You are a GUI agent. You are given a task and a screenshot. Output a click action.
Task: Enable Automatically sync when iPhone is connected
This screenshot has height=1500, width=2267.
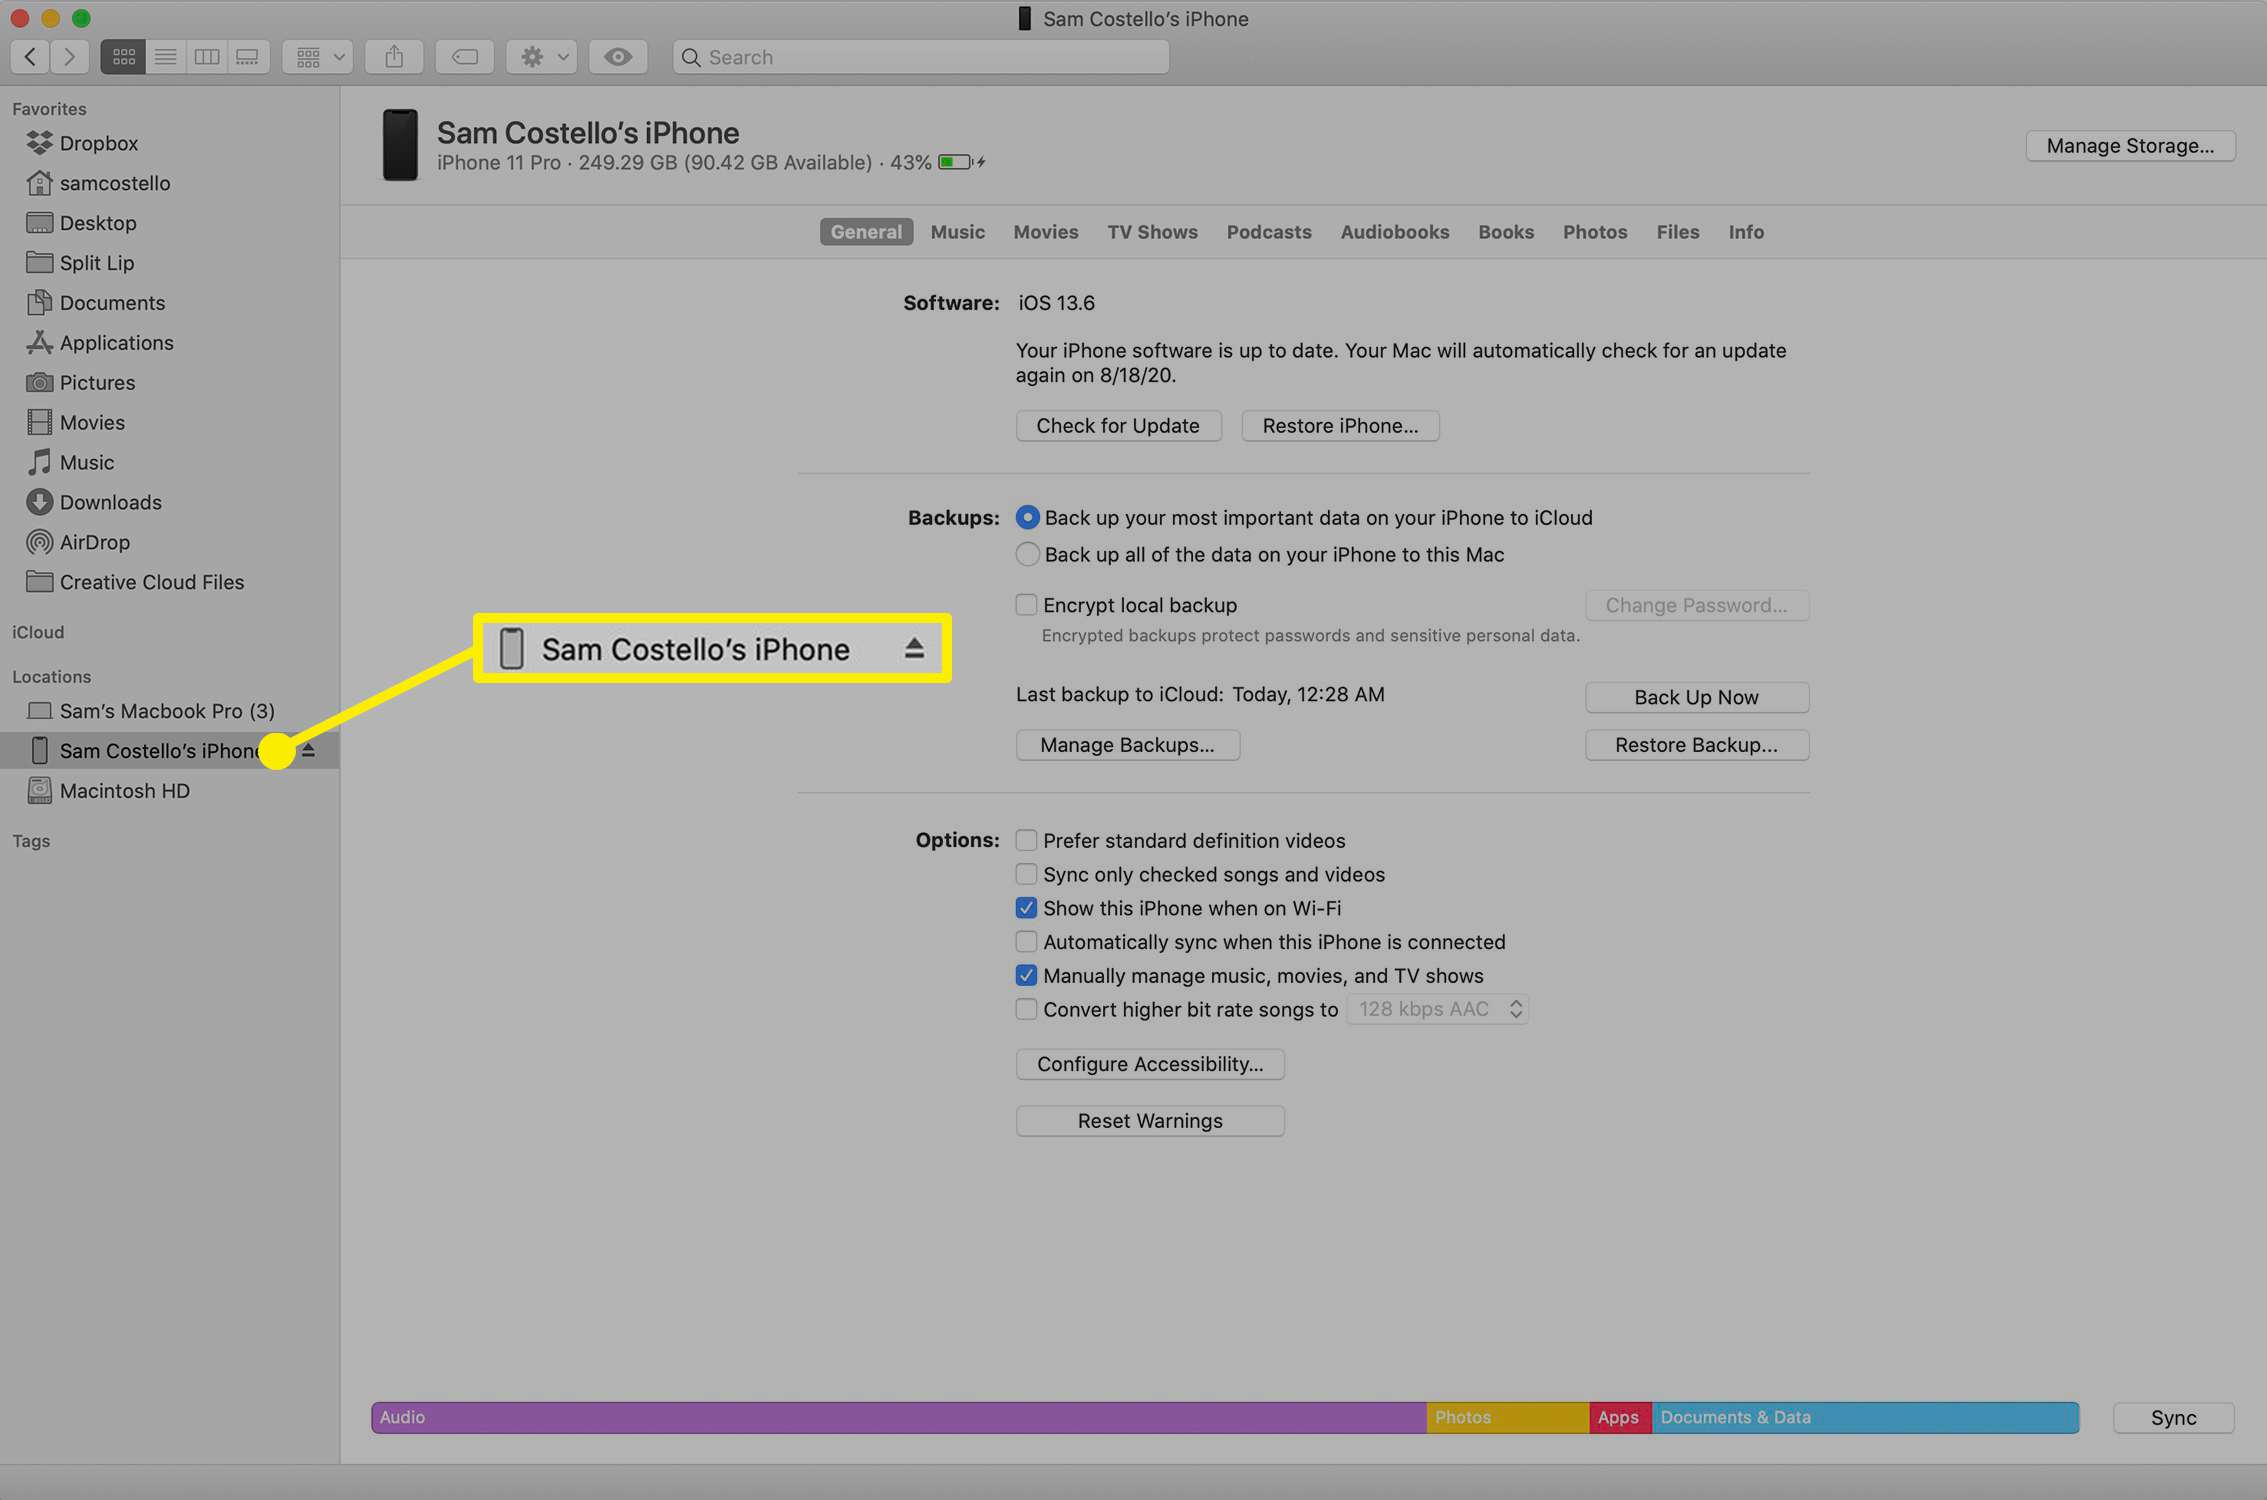point(1026,942)
